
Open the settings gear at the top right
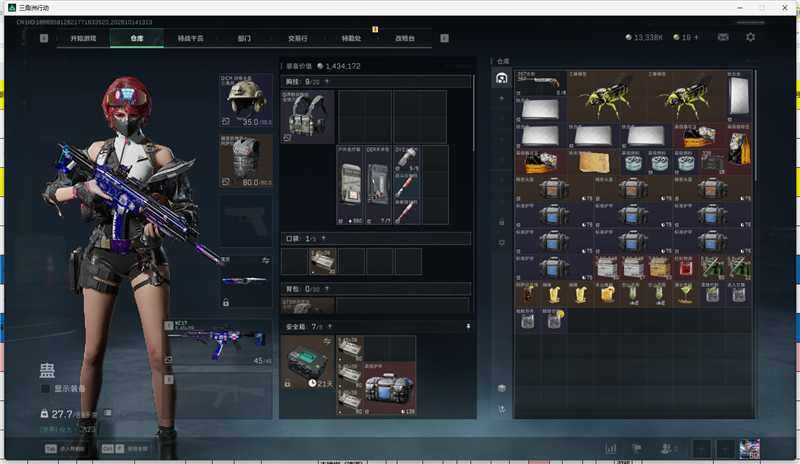coord(750,37)
